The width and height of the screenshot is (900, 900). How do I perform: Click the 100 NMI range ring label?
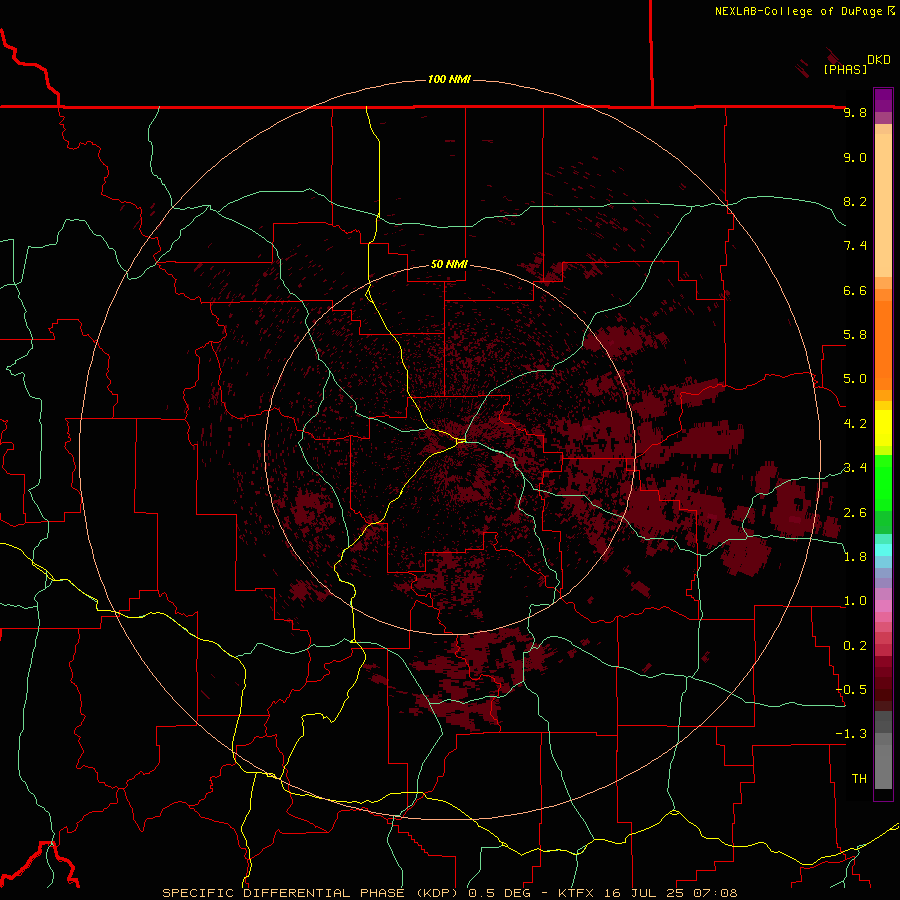click(x=449, y=79)
